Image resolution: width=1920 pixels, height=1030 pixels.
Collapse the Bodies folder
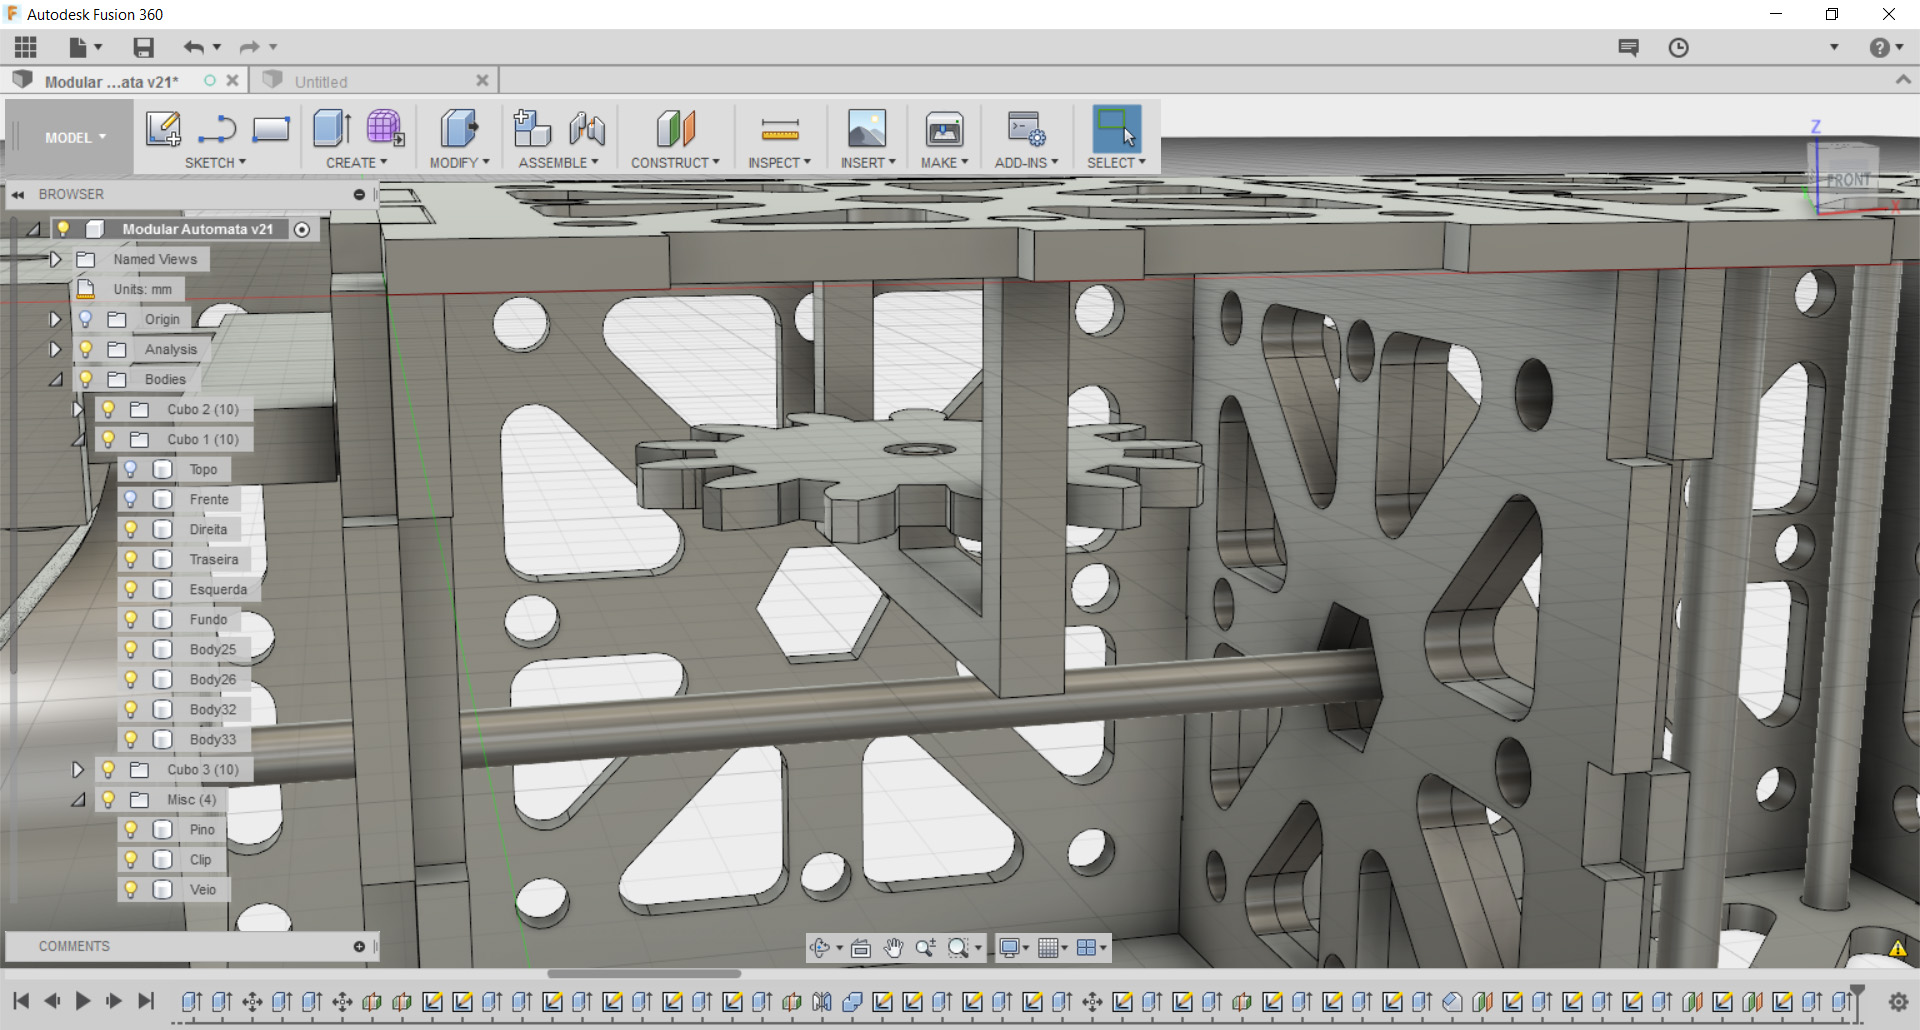click(x=55, y=379)
